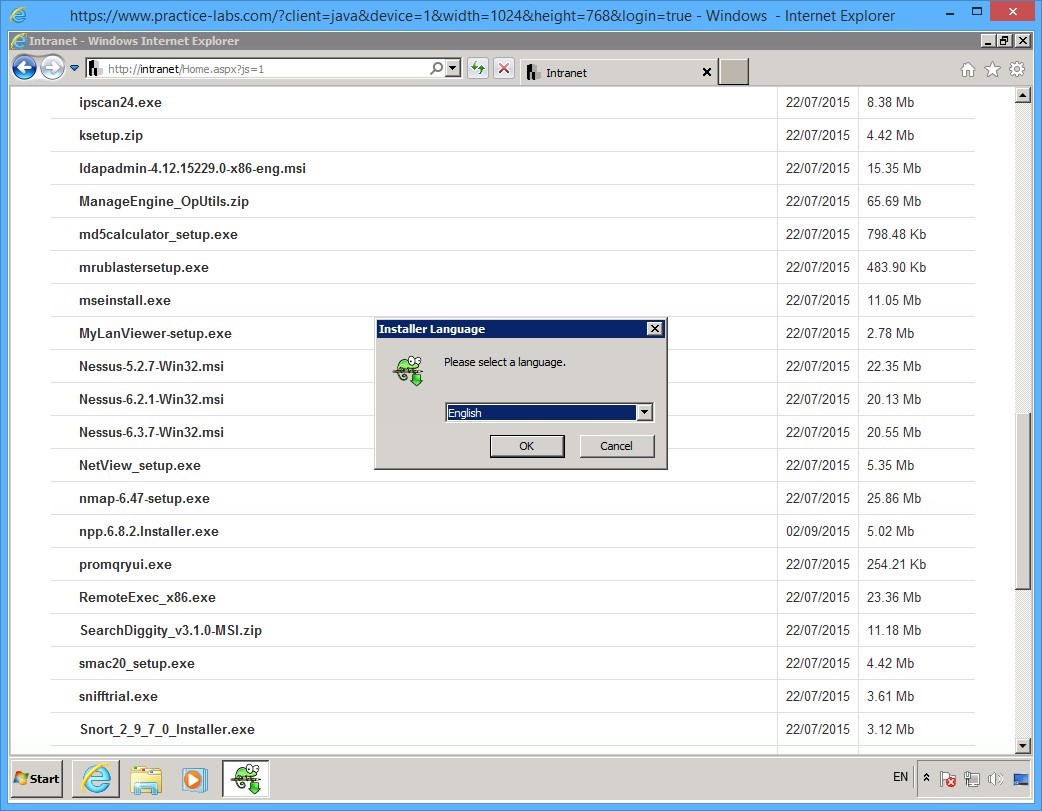This screenshot has height=811, width=1042.
Task: Click the back navigation arrow
Action: [x=25, y=67]
